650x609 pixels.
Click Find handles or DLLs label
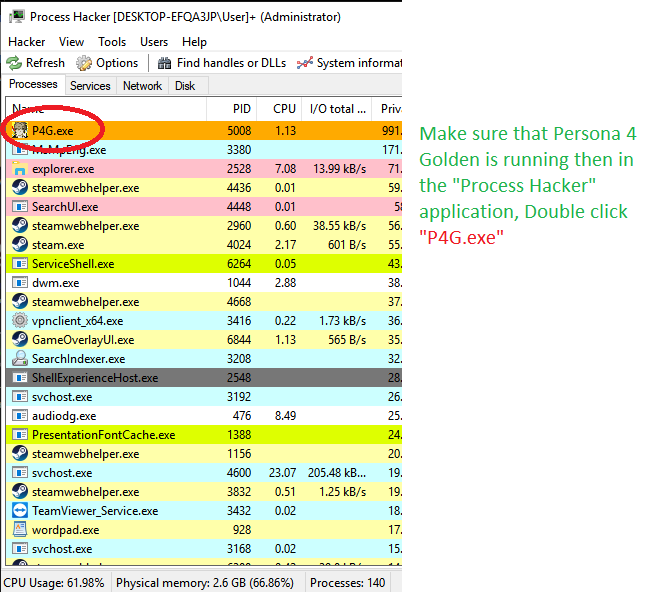pyautogui.click(x=231, y=63)
